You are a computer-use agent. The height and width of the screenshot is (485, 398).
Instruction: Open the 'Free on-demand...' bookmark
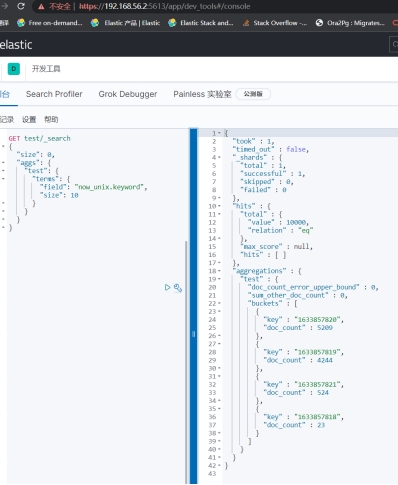pyautogui.click(x=50, y=23)
